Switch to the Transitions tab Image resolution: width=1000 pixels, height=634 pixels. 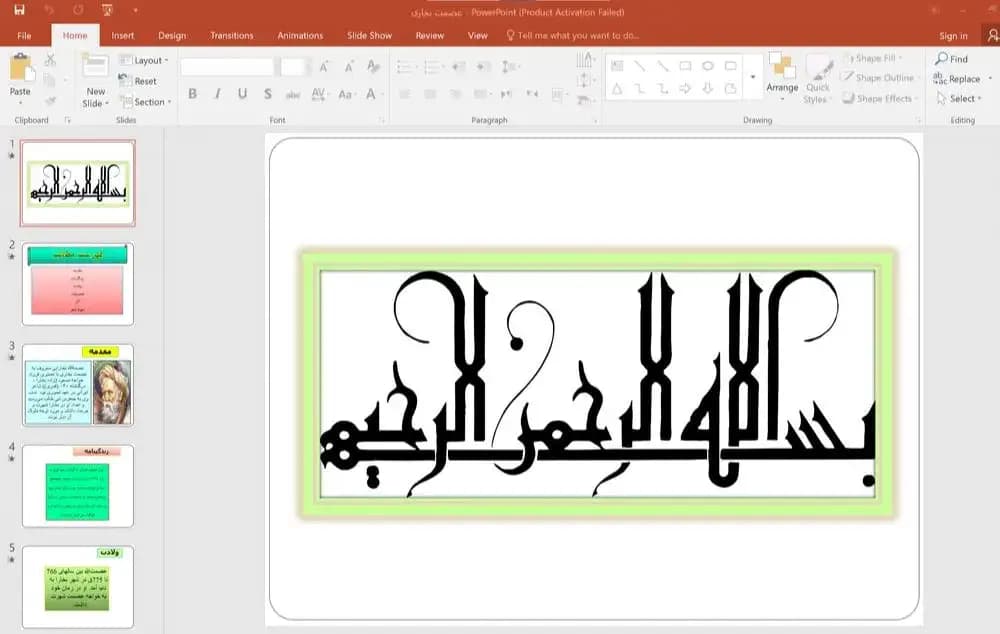[232, 36]
